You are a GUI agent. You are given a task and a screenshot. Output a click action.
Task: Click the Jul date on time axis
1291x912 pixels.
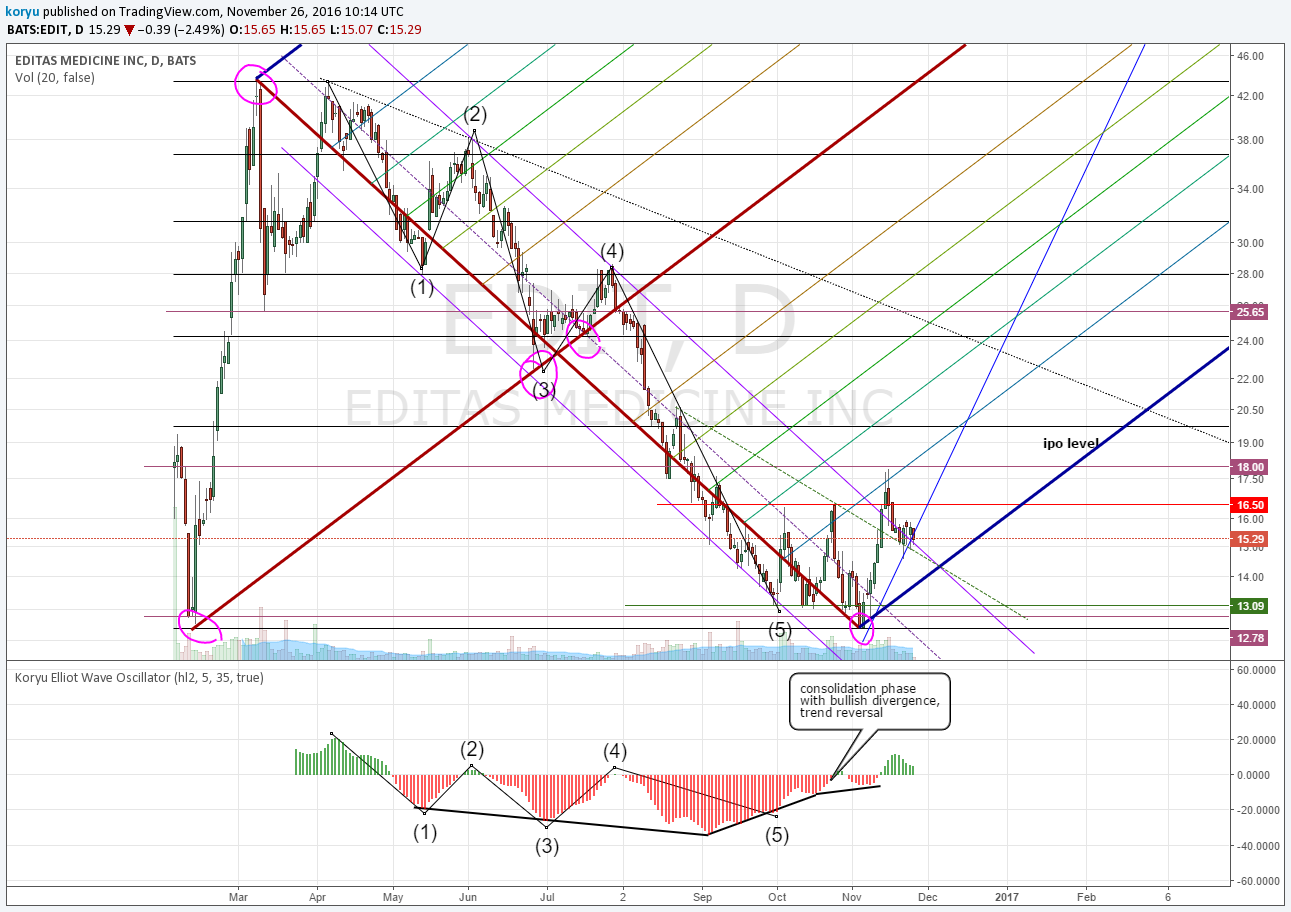point(547,899)
